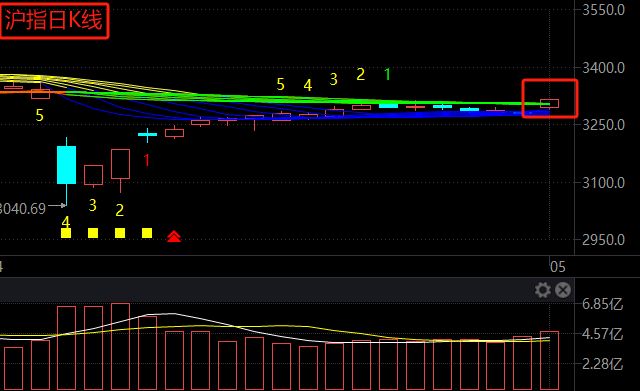Image resolution: width=640 pixels, height=391 pixels.
Task: Click the third yellow square signal marker
Action: [x=120, y=233]
